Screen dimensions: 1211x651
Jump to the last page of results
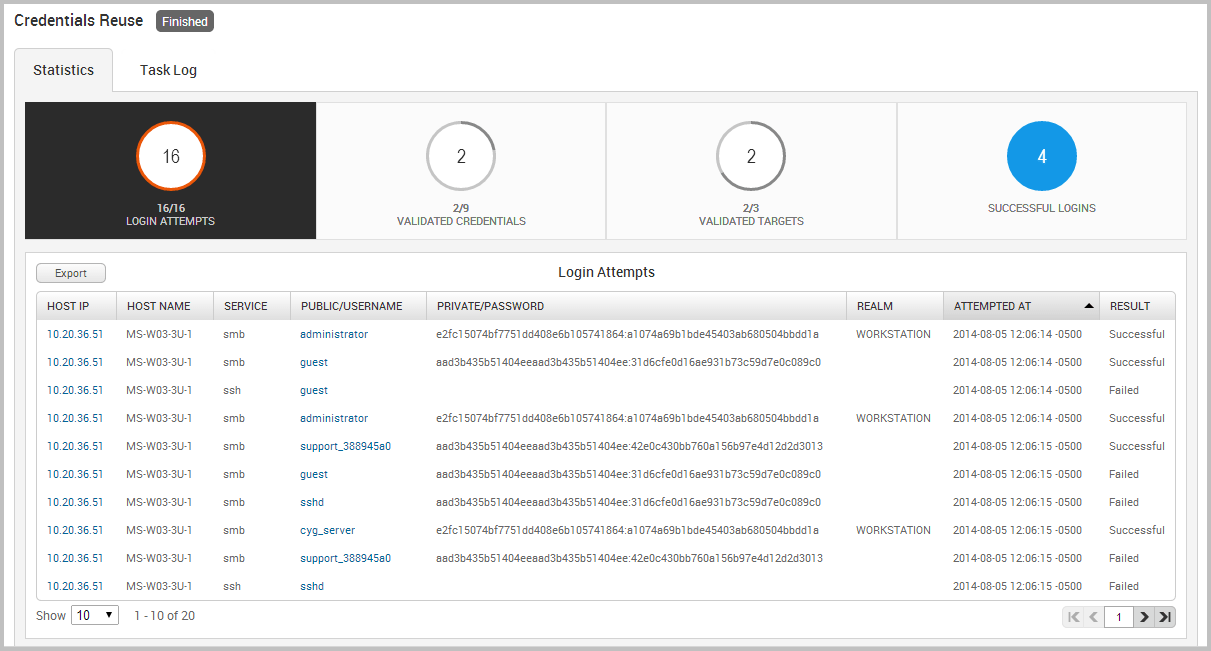1165,617
